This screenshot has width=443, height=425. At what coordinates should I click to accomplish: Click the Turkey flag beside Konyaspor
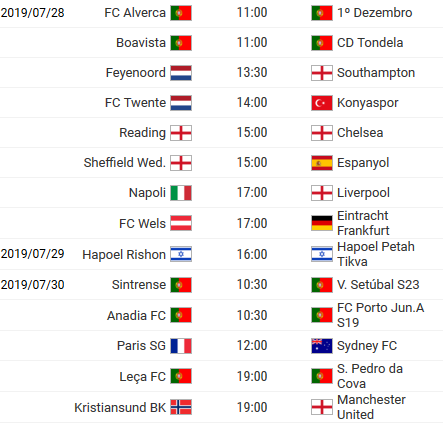[322, 103]
